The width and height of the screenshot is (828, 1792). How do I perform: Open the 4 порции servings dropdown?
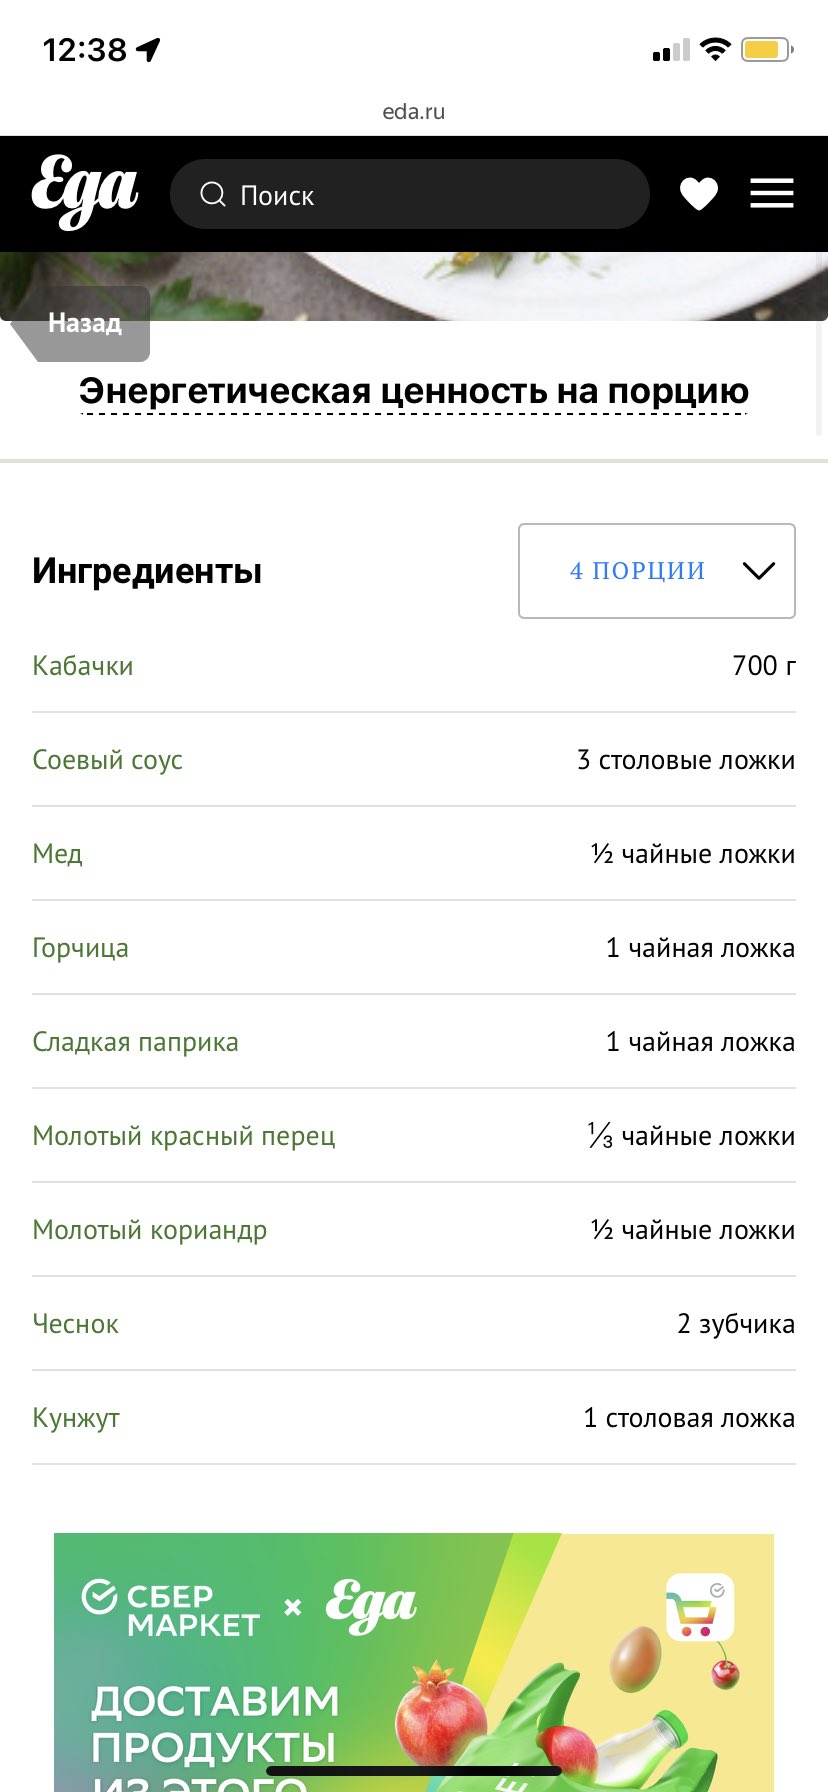pos(657,571)
